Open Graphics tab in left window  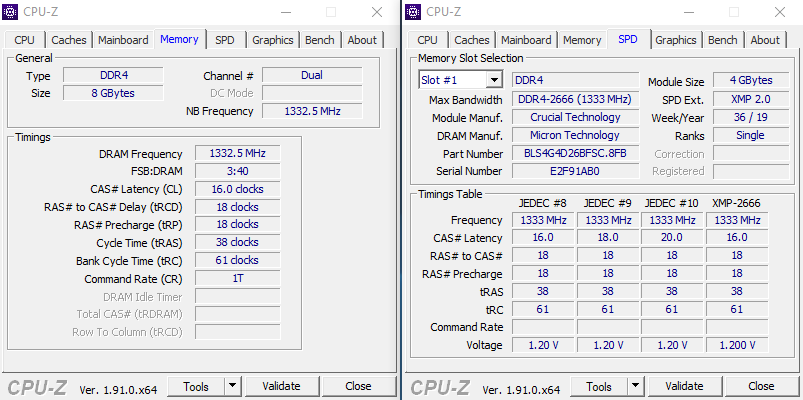273,40
